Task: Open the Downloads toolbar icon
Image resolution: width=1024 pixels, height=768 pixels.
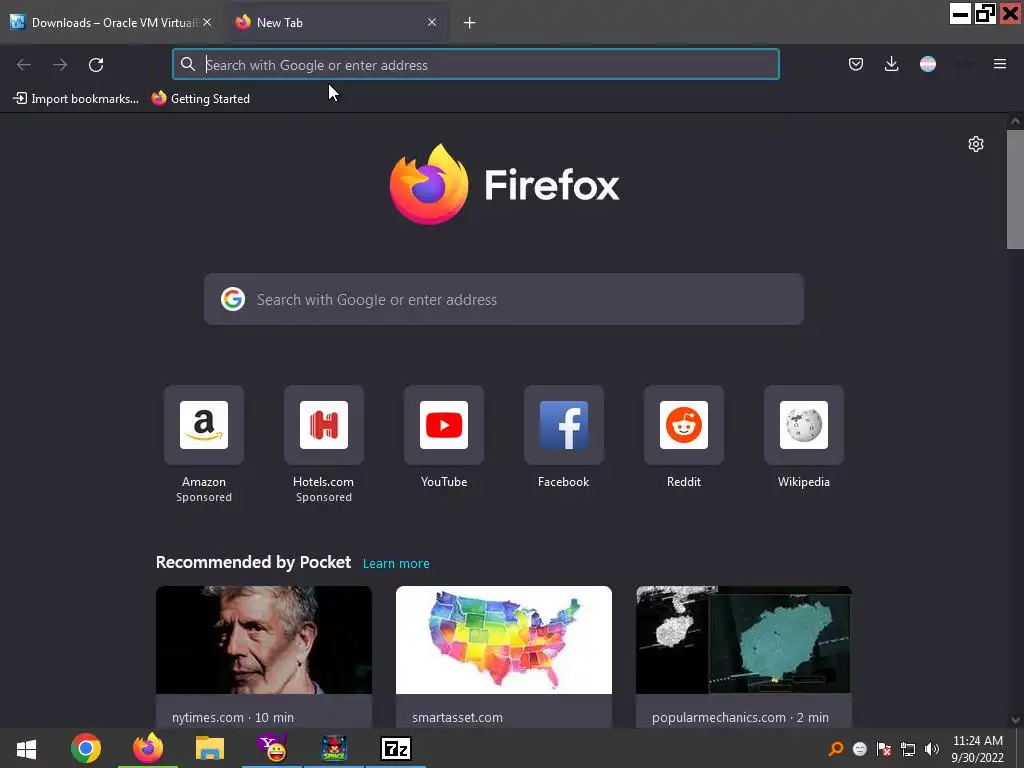Action: point(891,64)
